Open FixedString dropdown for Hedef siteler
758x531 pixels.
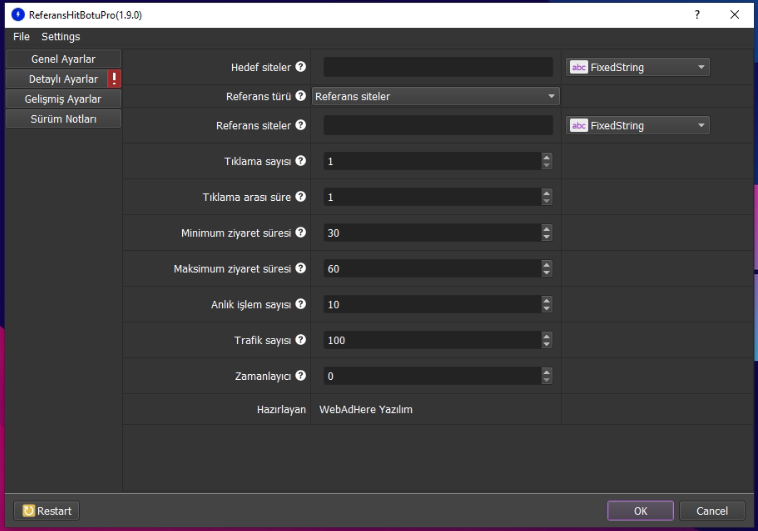click(x=638, y=68)
